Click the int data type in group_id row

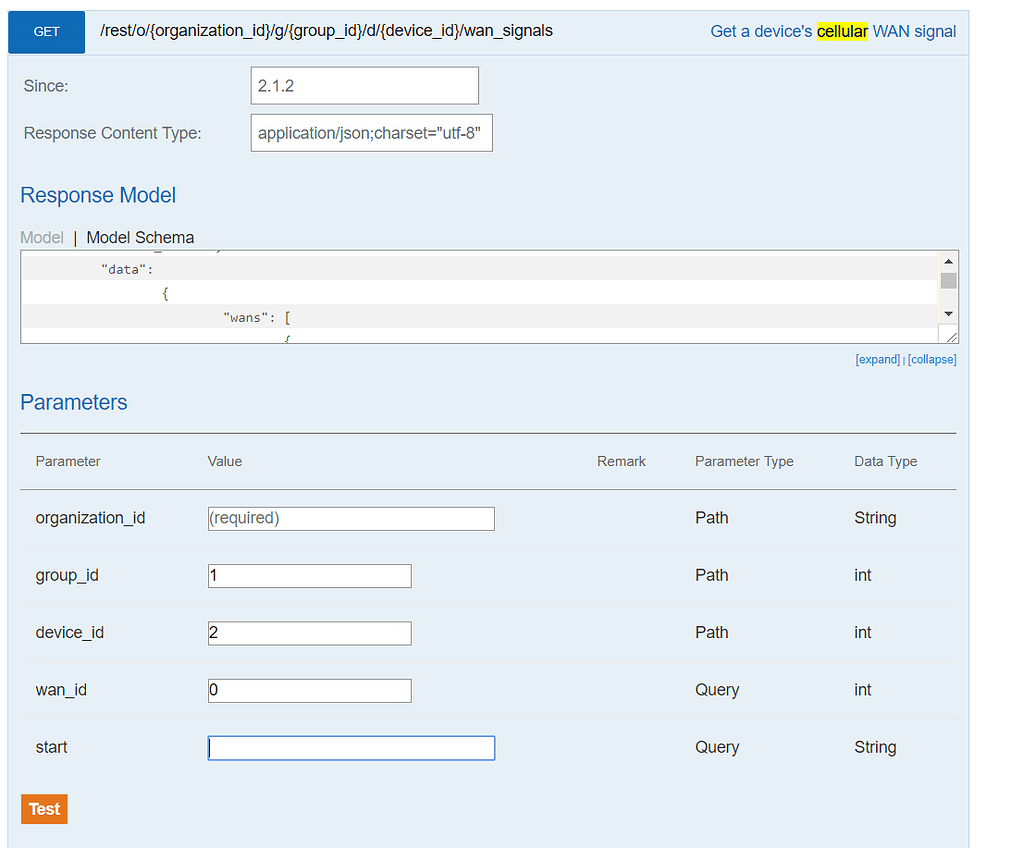(863, 576)
